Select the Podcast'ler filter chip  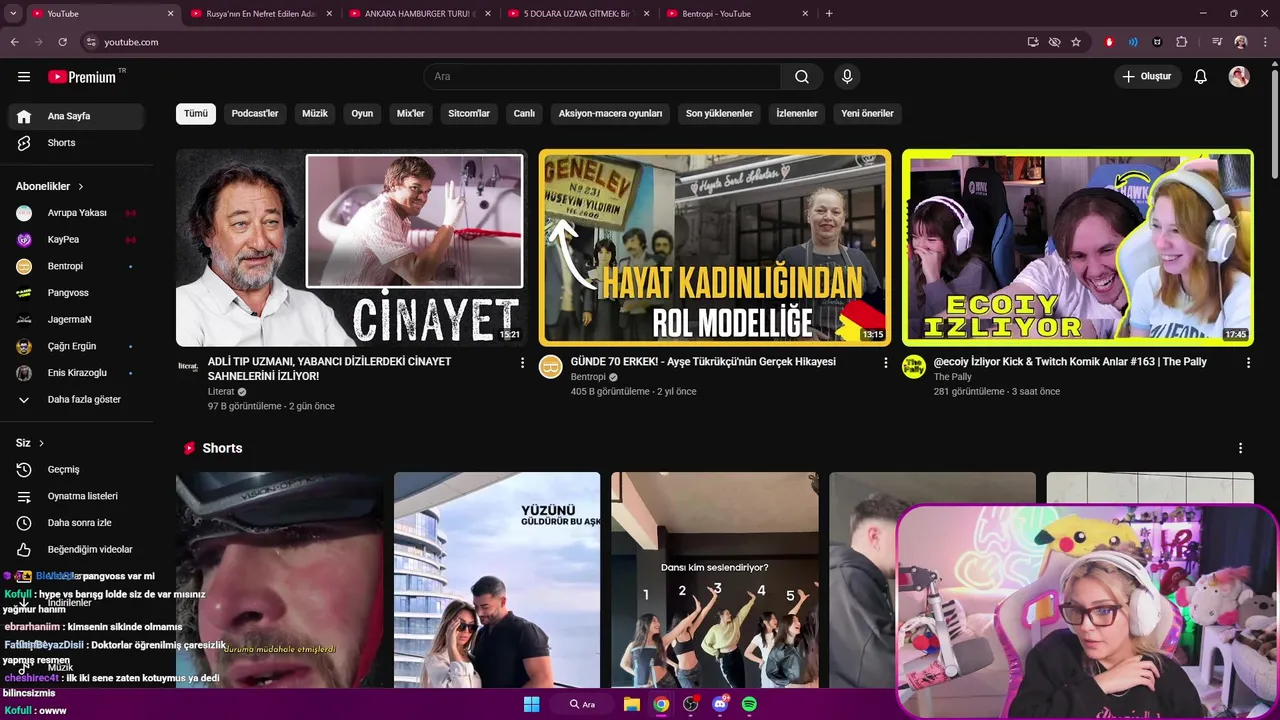click(x=255, y=114)
